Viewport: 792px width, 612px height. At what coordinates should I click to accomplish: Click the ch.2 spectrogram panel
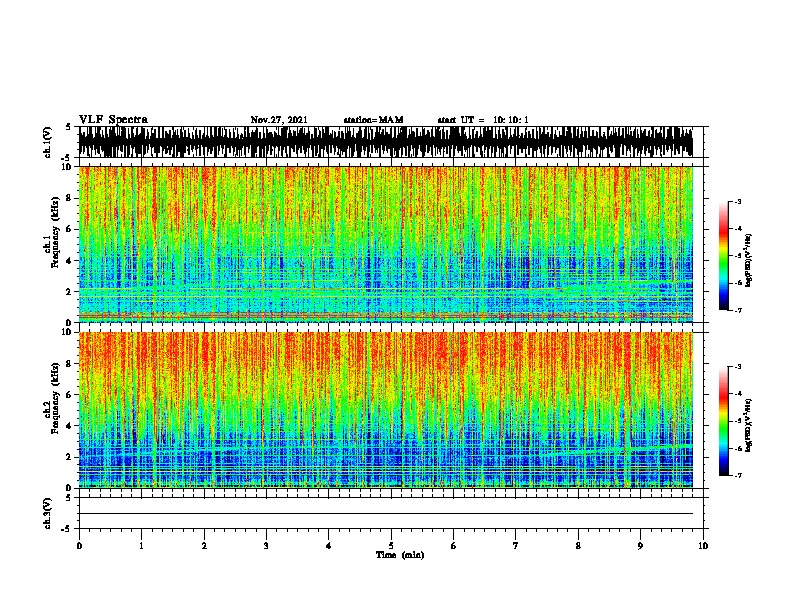click(386, 410)
